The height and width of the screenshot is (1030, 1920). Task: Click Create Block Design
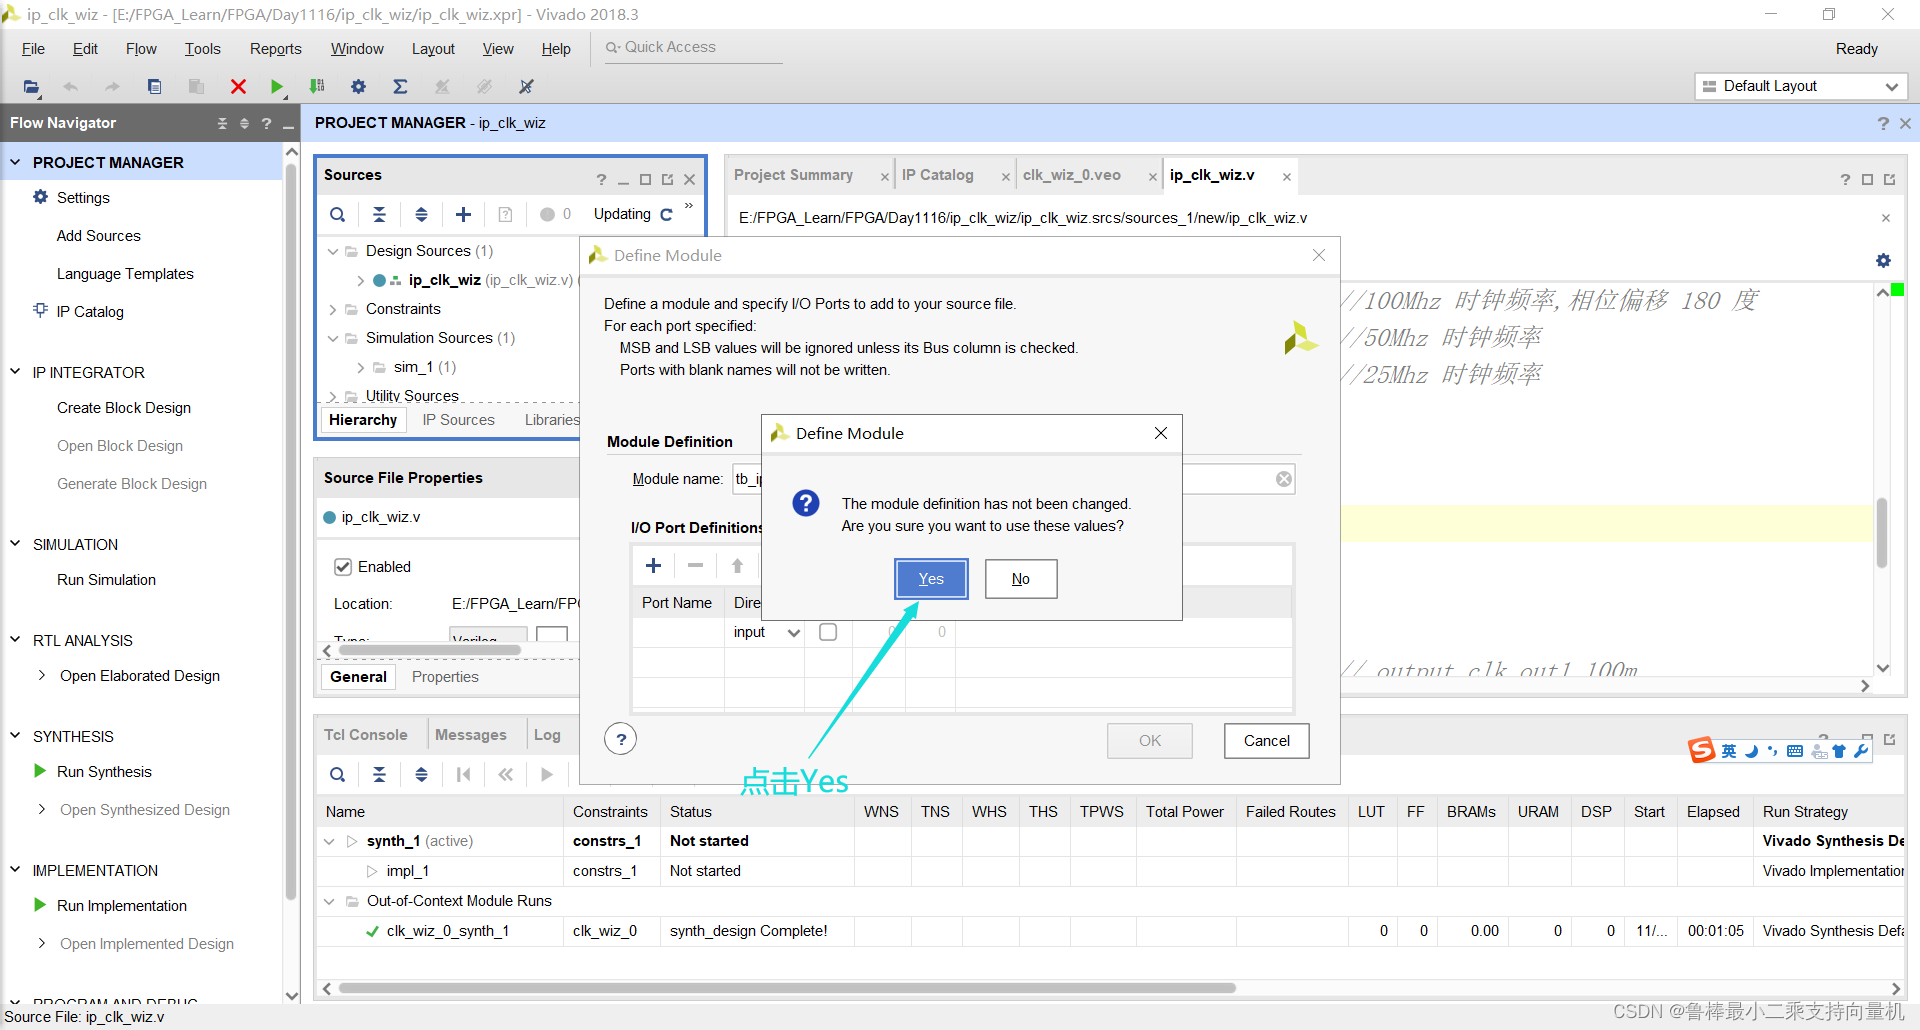[124, 408]
